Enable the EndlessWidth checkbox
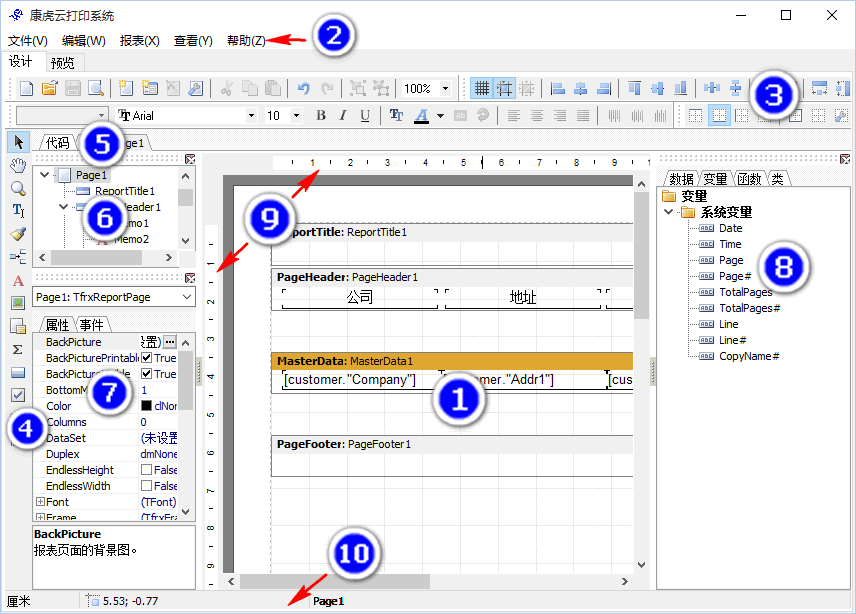The width and height of the screenshot is (856, 614). coord(147,486)
